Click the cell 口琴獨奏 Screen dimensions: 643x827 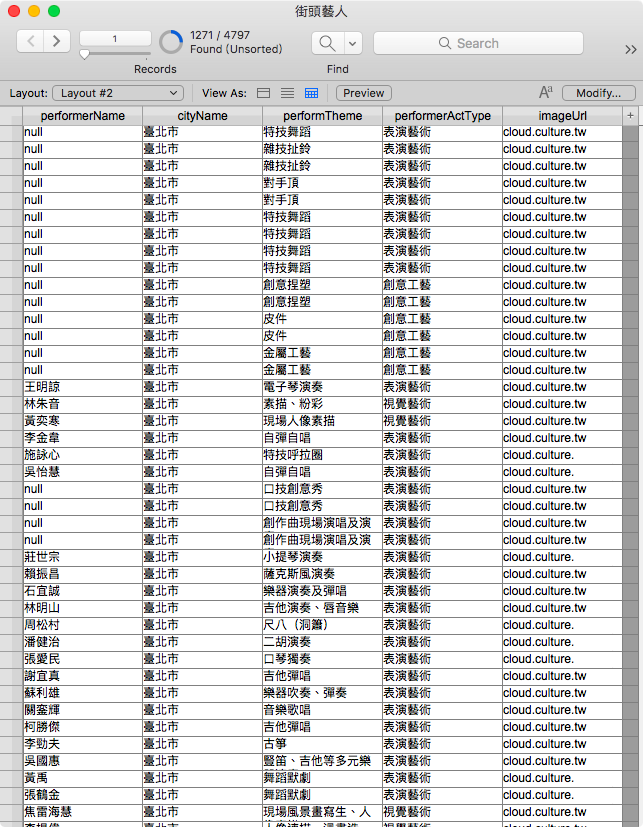[322, 659]
